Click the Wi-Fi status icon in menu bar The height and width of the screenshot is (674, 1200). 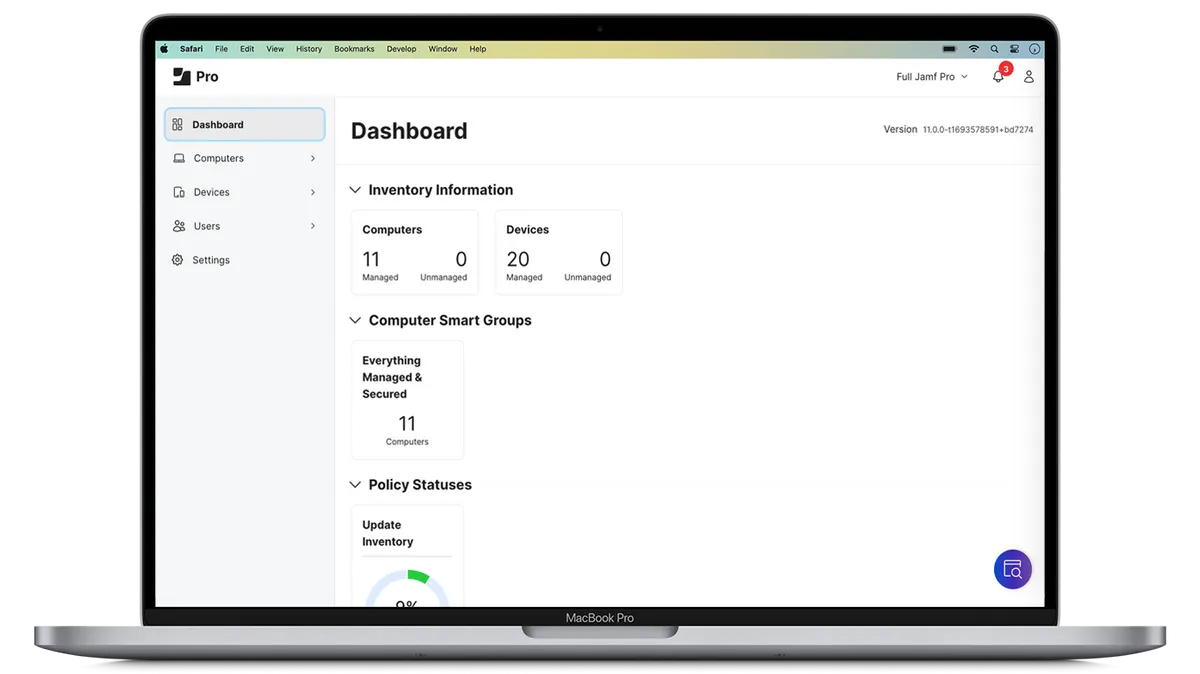click(x=974, y=49)
